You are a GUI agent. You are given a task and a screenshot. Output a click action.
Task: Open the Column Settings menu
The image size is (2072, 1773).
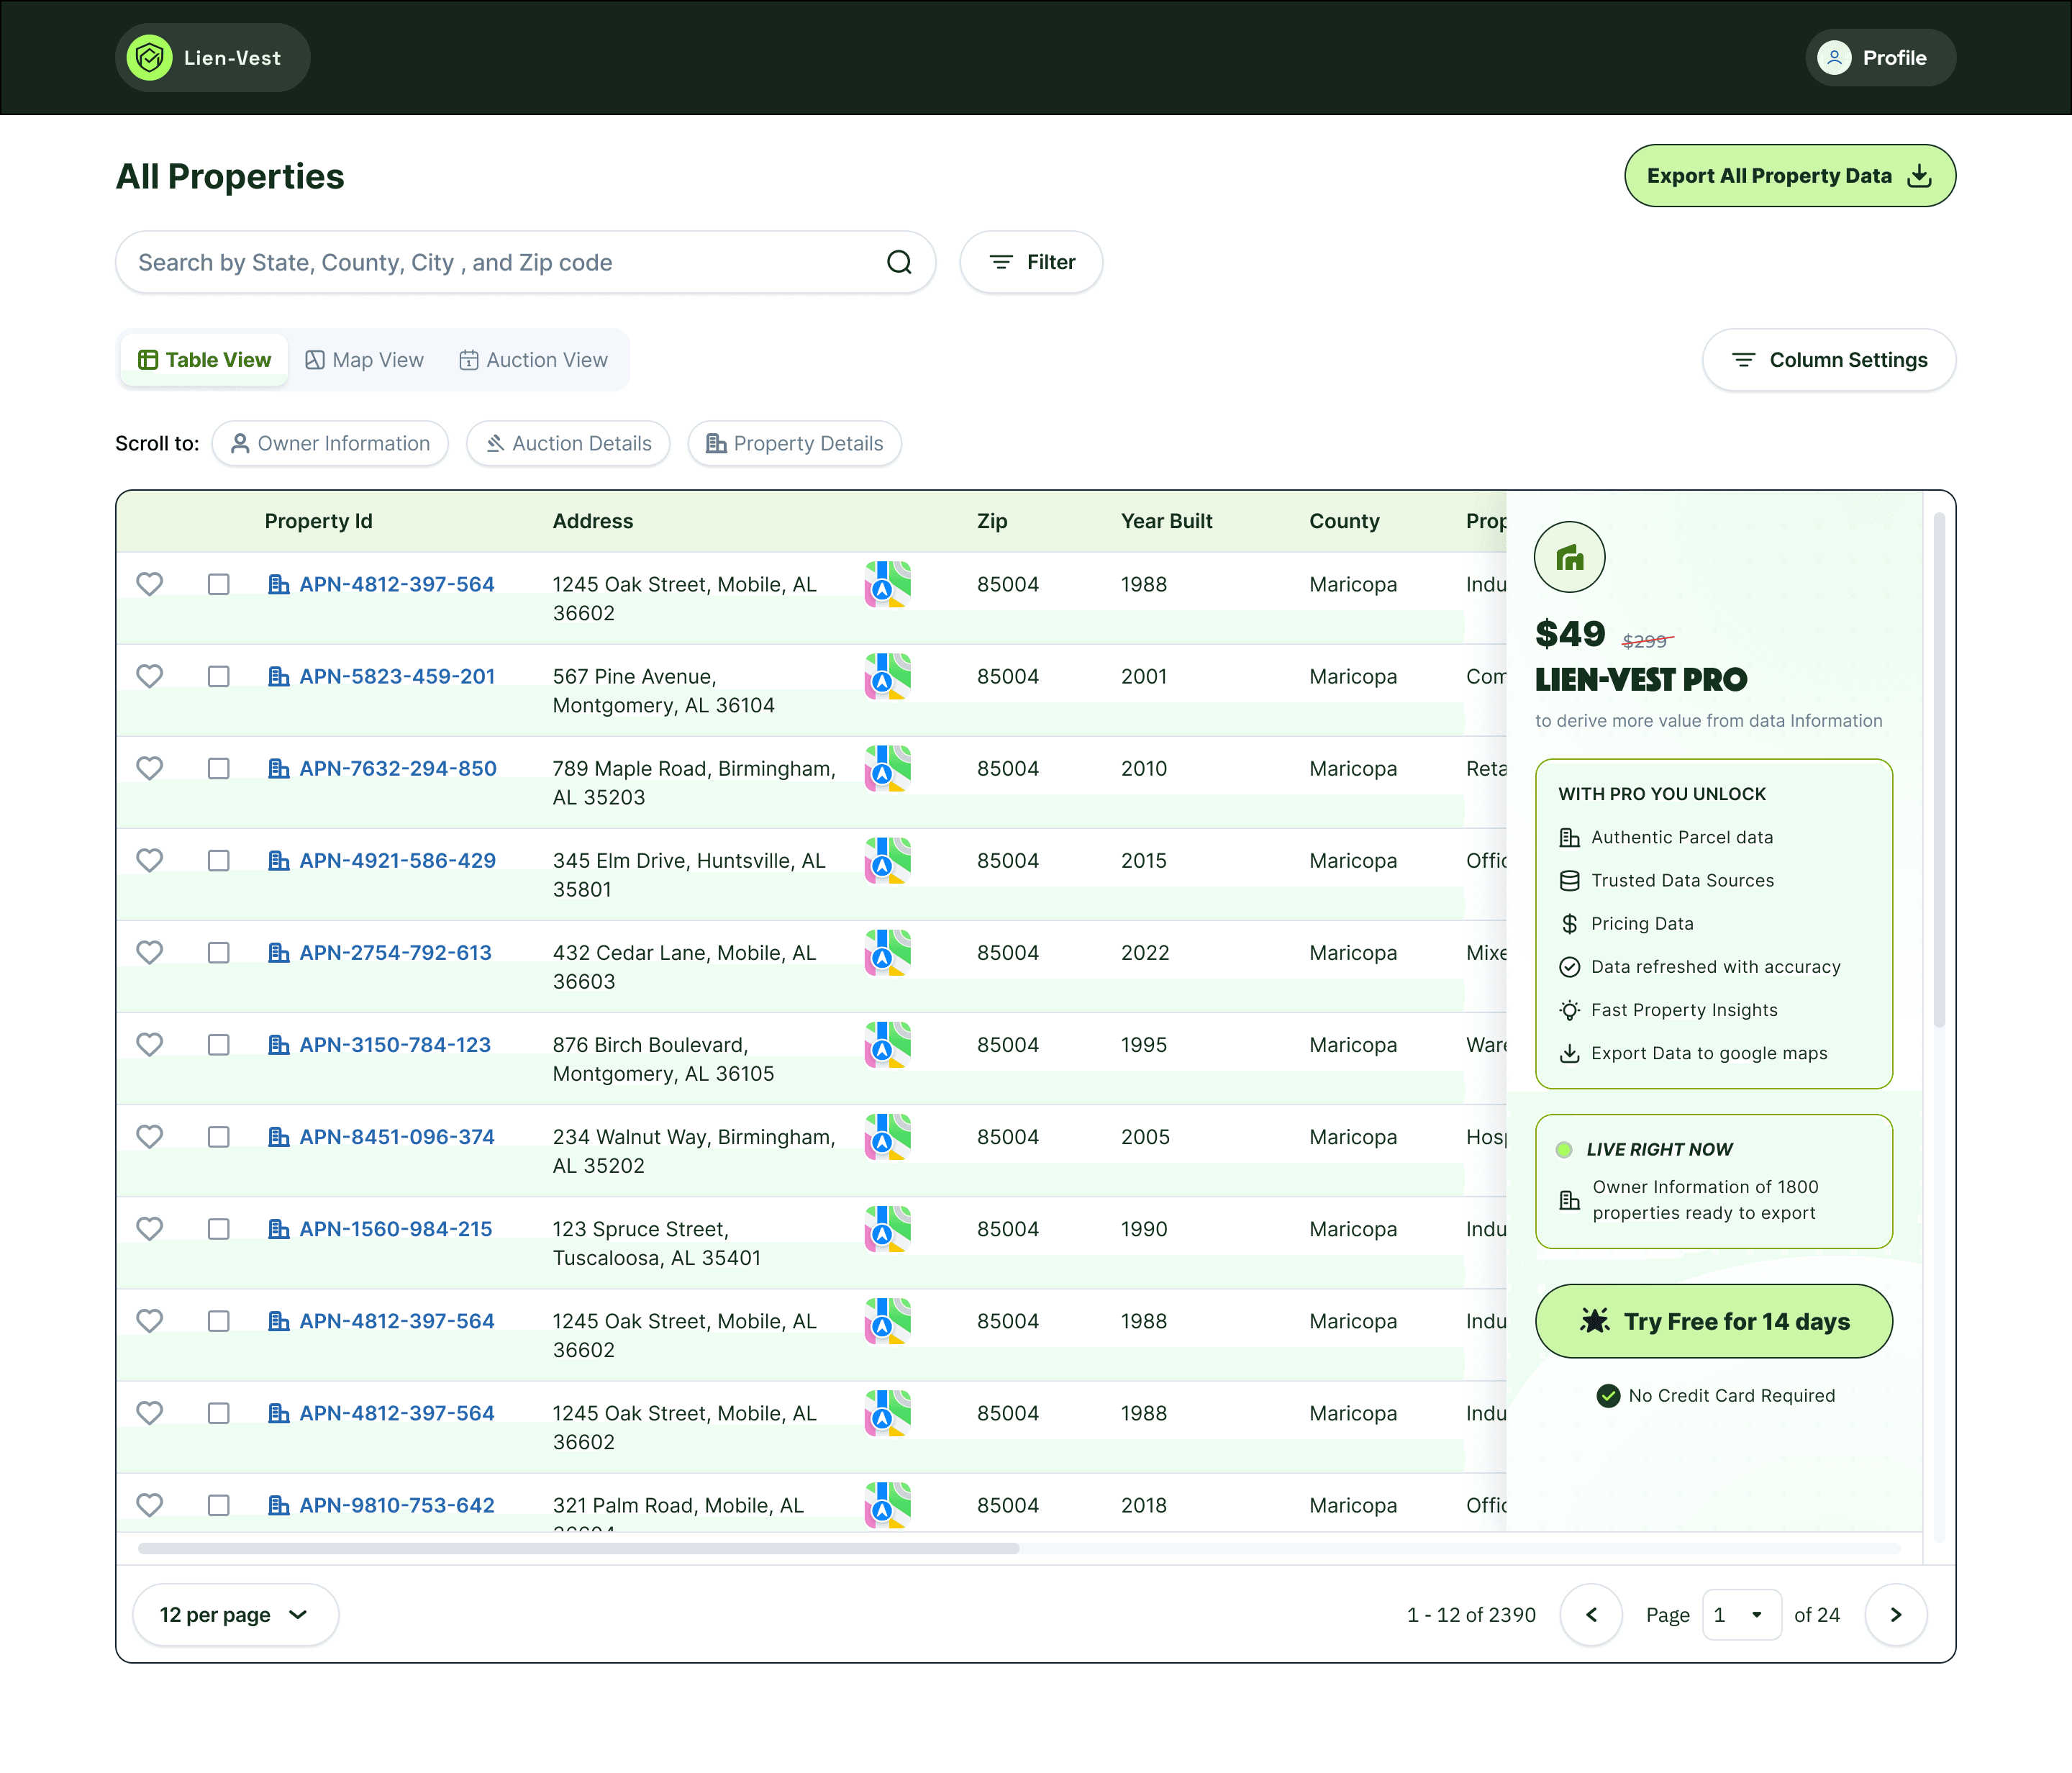pyautogui.click(x=1828, y=360)
